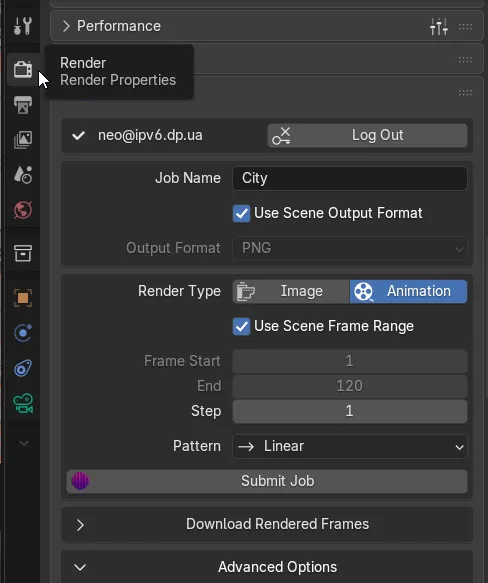
Task: Click the purple striped Submit Job icon
Action: [x=80, y=481]
